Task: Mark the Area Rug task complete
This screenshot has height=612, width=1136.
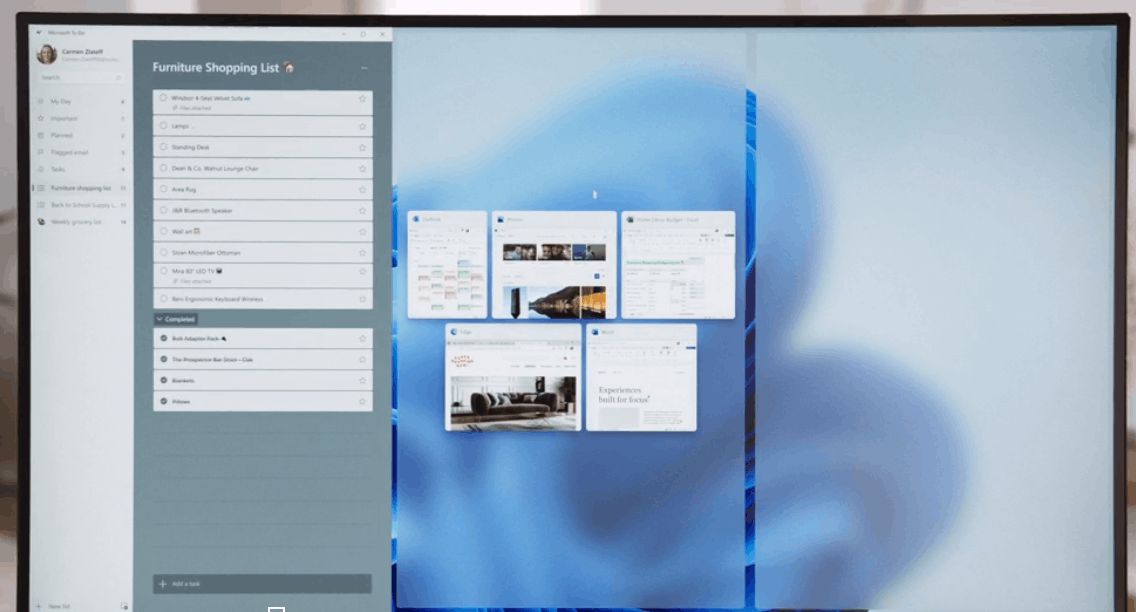Action: pos(163,189)
